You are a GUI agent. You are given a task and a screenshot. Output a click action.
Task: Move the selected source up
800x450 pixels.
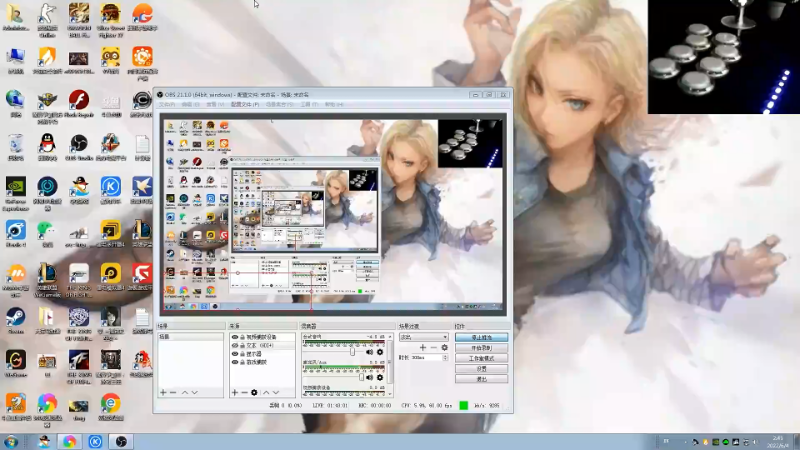click(x=266, y=392)
